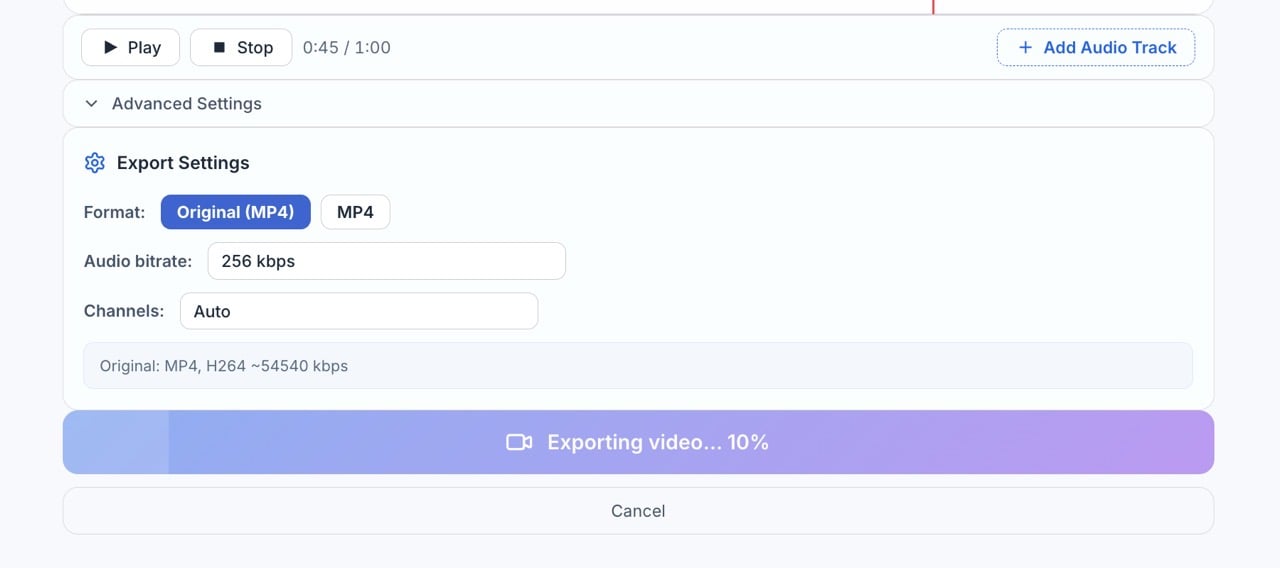Click the Advanced Settings chevron arrow
1280x568 pixels.
(x=91, y=103)
